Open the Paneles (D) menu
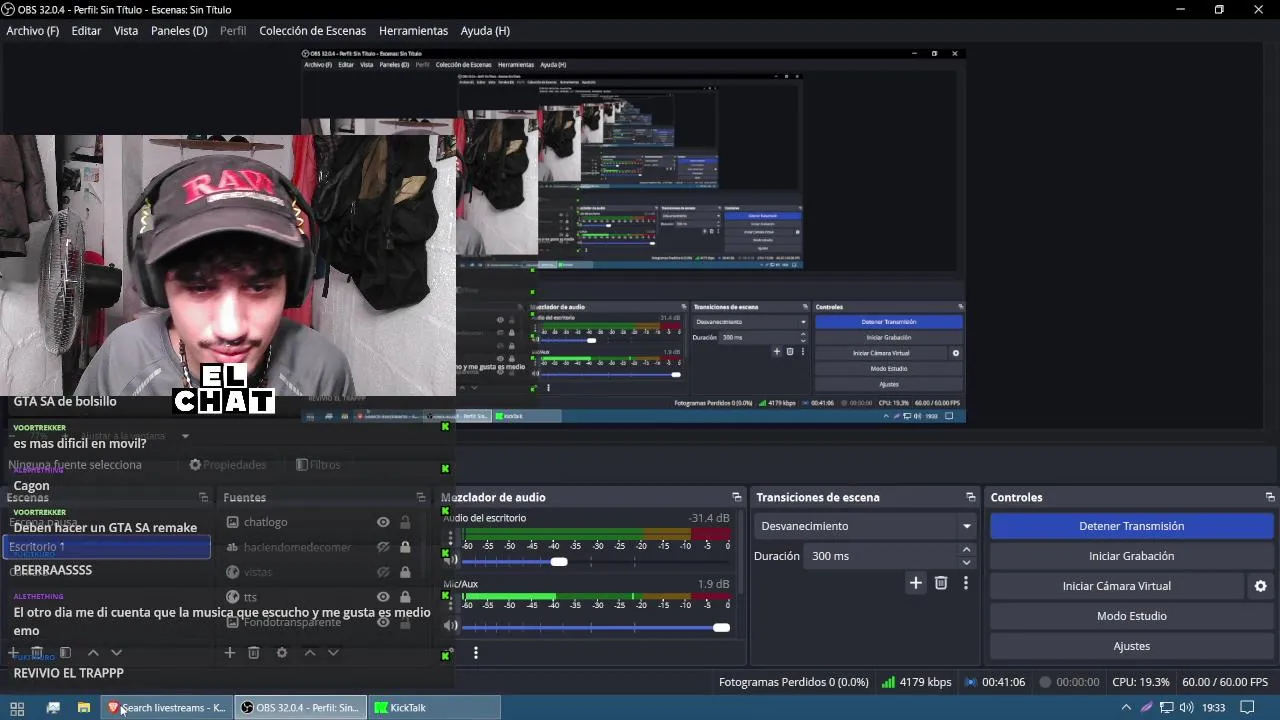 coord(179,31)
